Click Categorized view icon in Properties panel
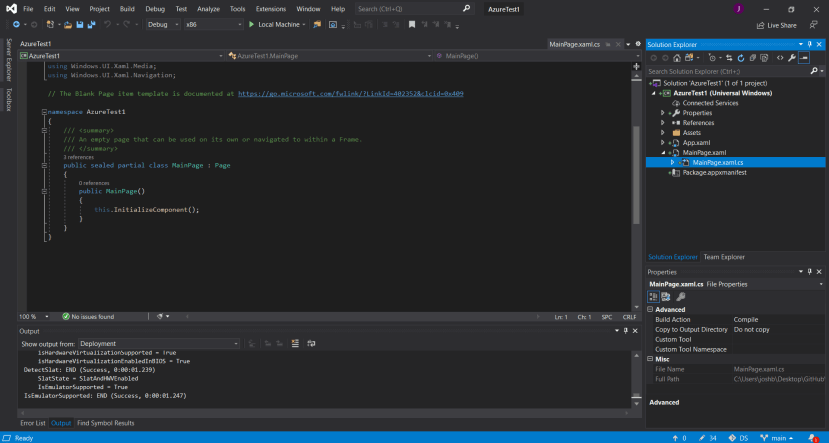 pyautogui.click(x=653, y=297)
